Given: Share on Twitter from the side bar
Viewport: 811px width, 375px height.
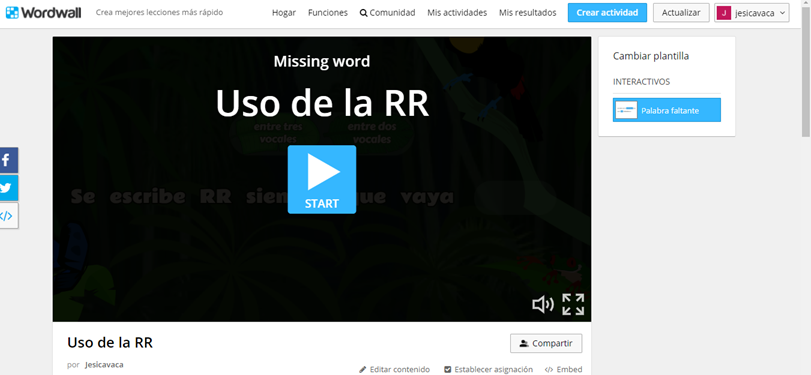Looking at the screenshot, I should click(x=8, y=188).
